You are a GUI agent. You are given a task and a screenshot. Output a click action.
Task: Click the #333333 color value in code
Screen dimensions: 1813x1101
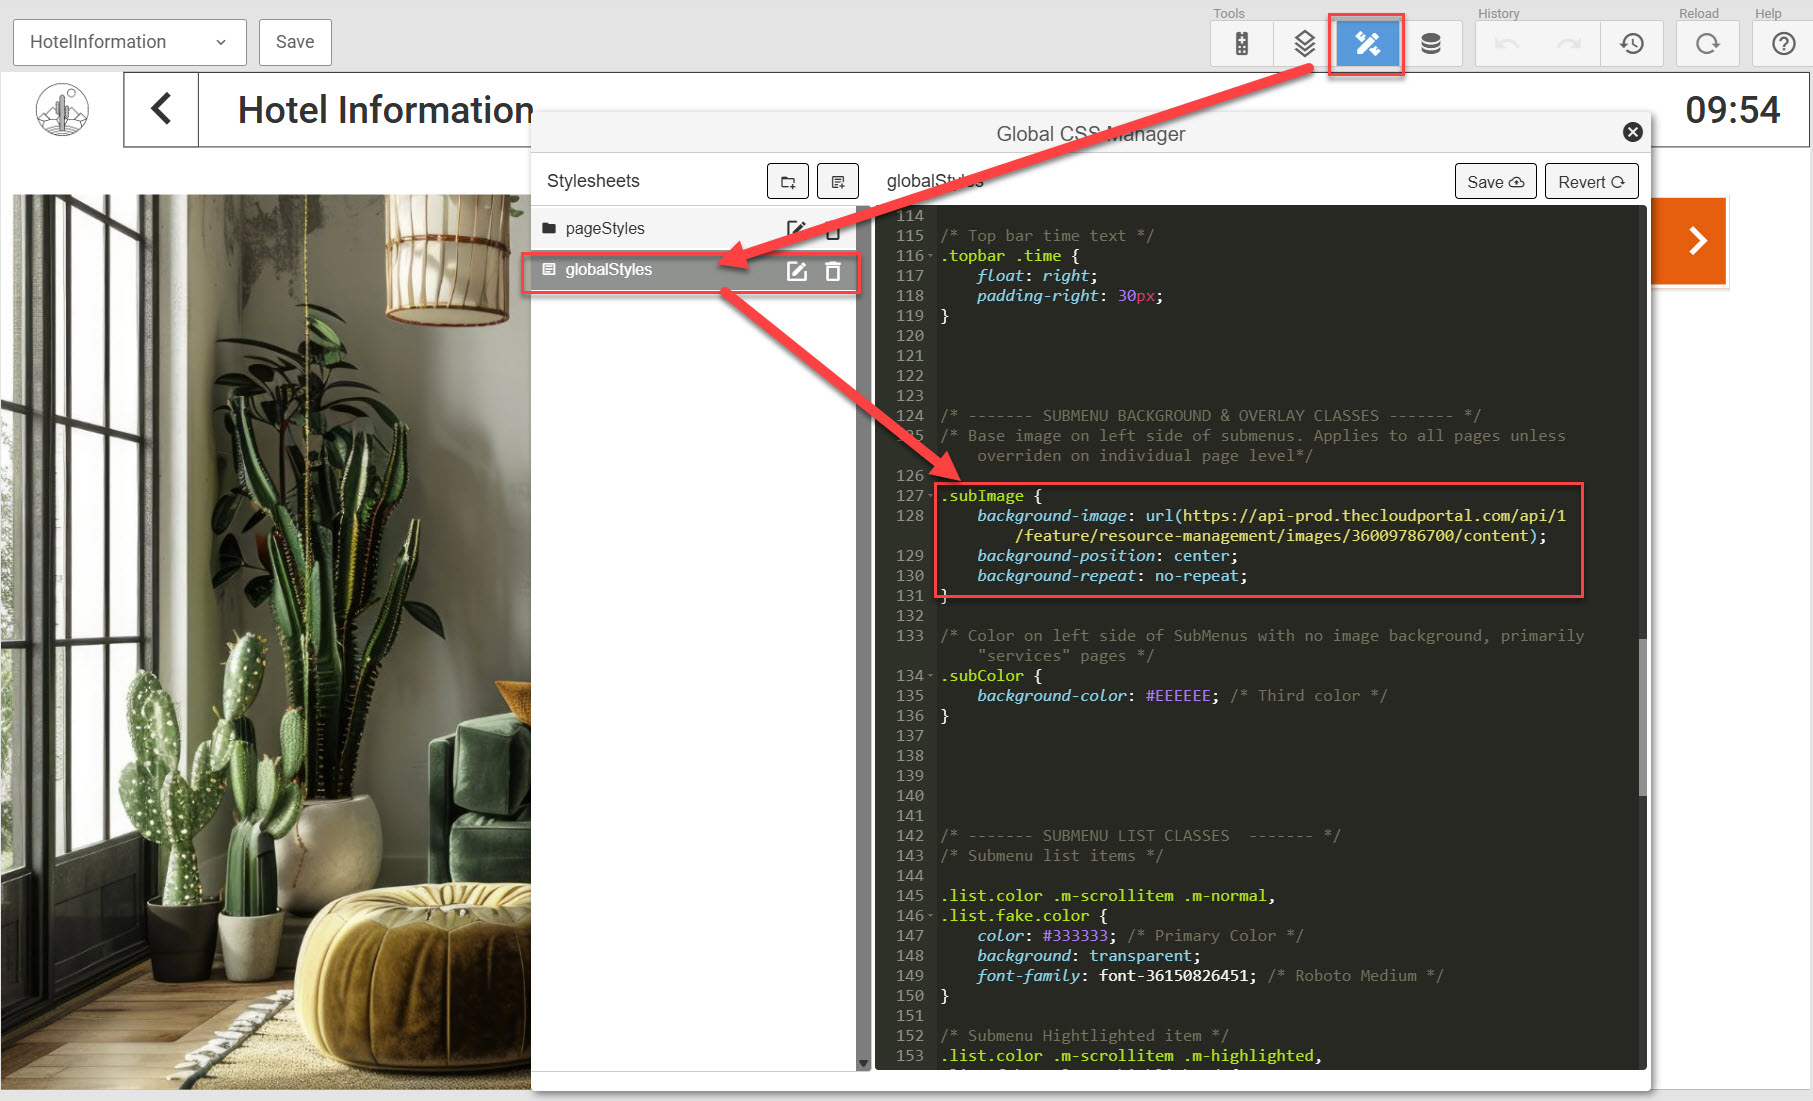point(1075,936)
